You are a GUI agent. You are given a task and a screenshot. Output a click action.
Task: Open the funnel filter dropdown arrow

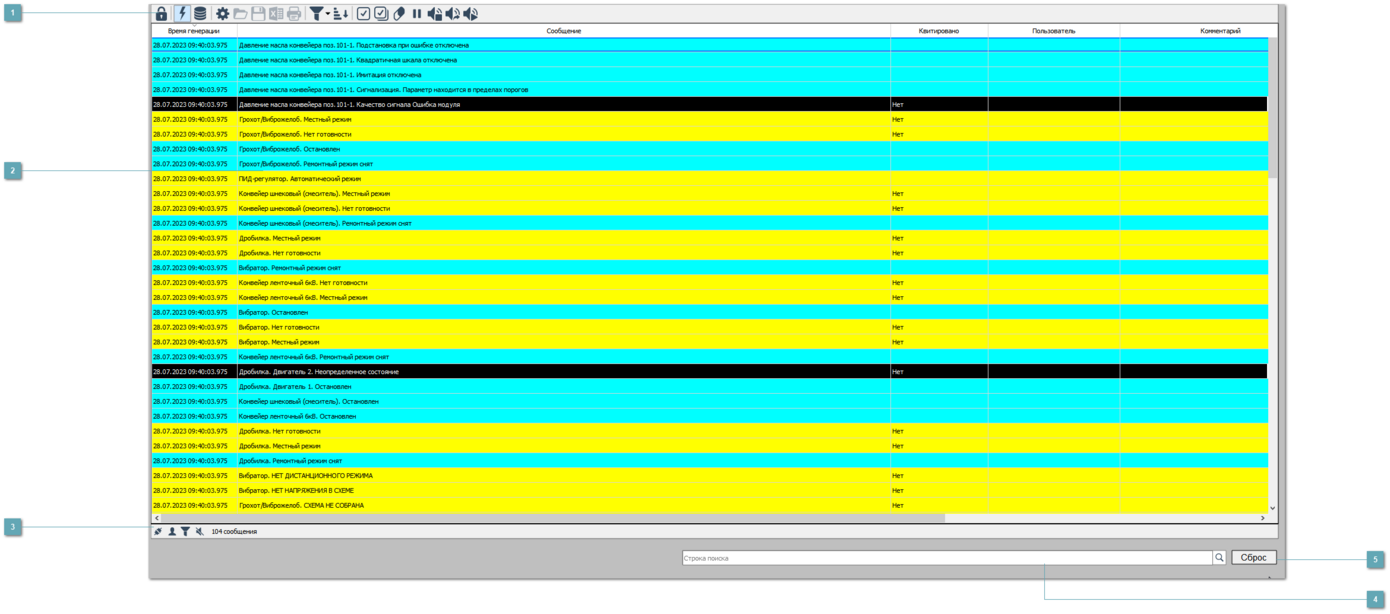327,14
